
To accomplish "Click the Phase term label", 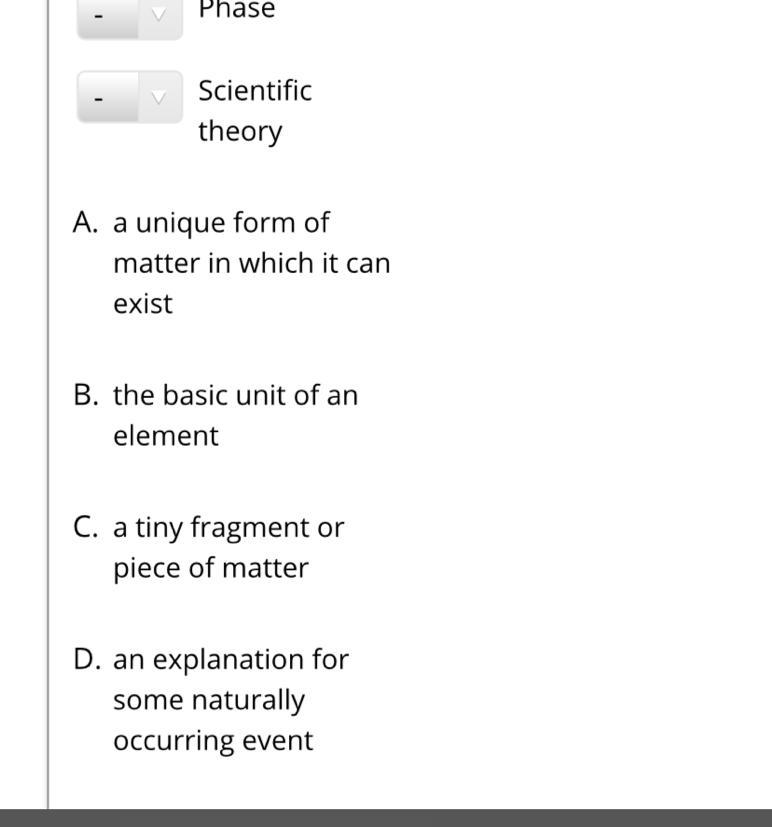I will pos(237,9).
